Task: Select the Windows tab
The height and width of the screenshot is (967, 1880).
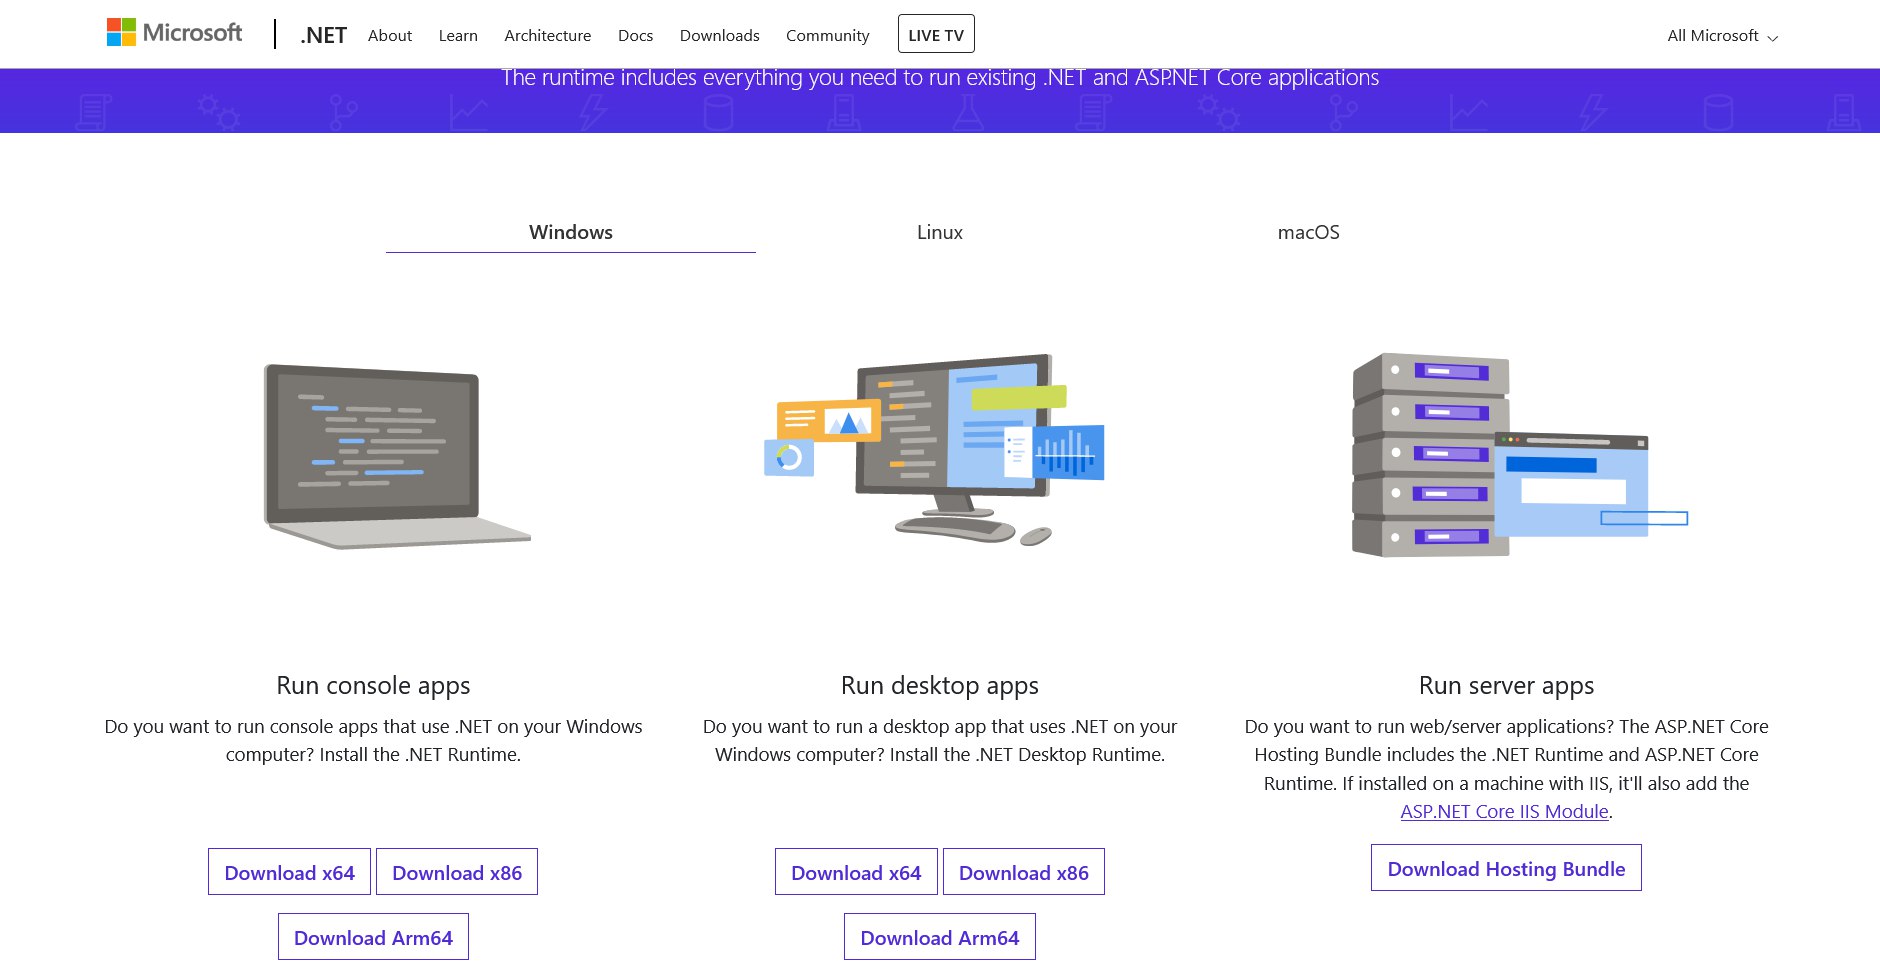Action: [571, 232]
